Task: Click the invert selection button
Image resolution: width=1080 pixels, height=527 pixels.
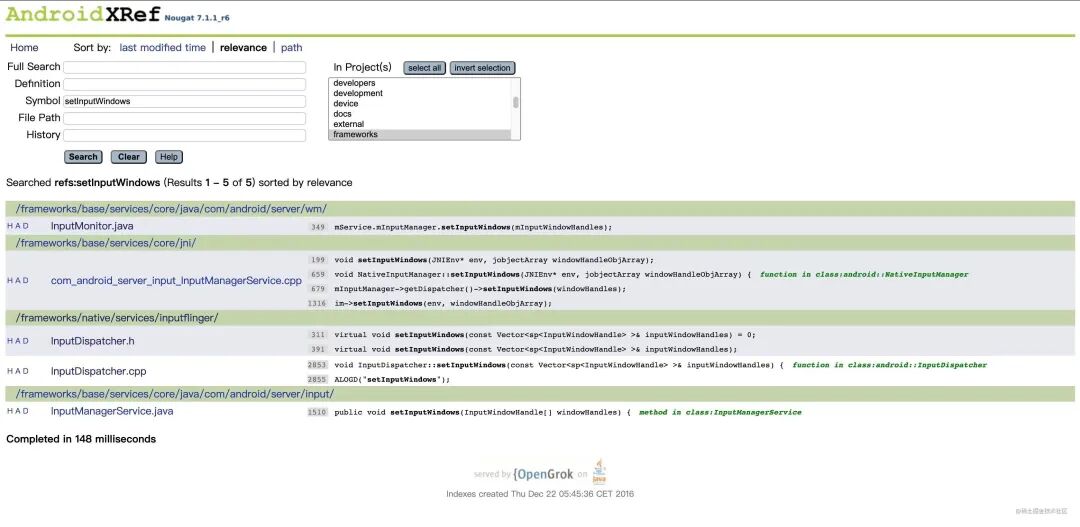Action: 482,68
